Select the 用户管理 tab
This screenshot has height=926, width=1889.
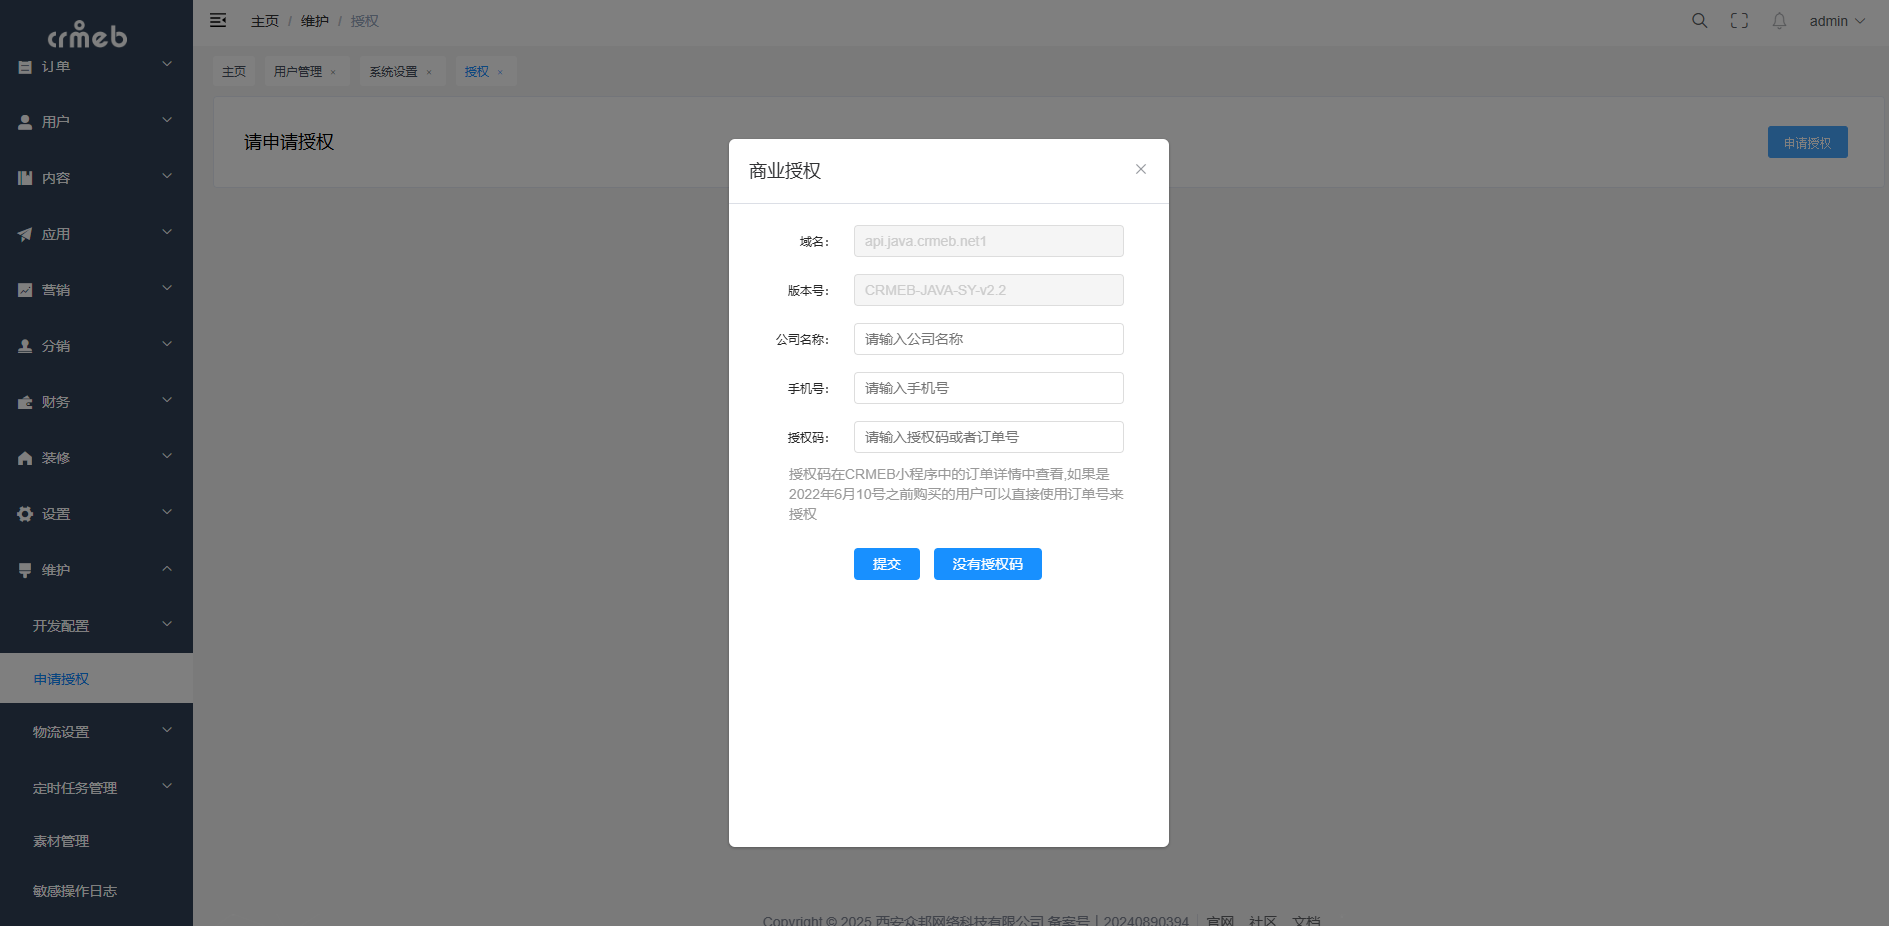tap(296, 71)
